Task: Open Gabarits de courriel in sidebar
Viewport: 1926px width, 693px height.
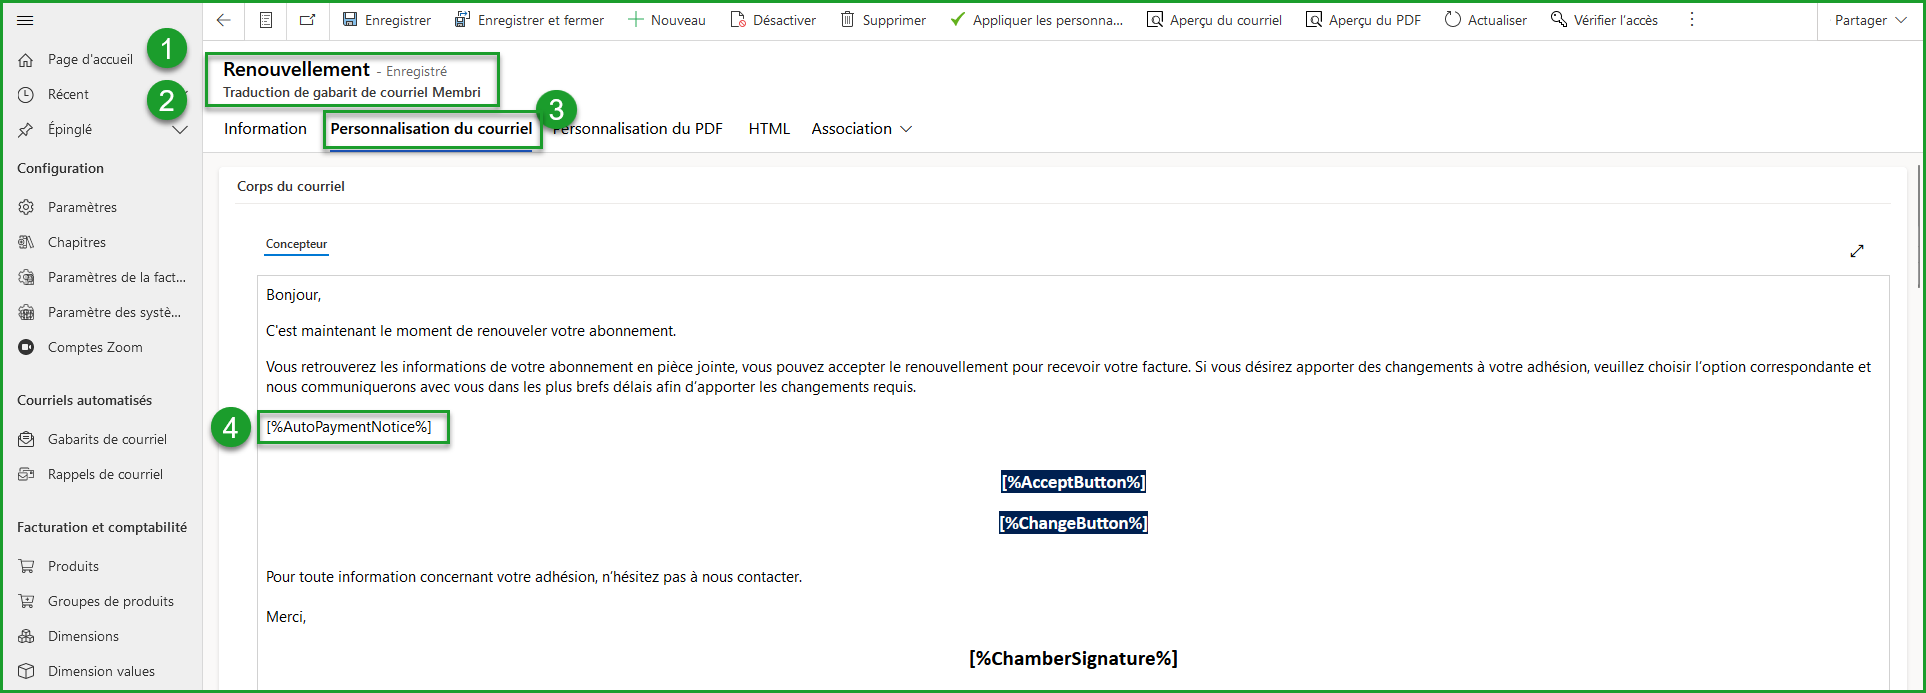Action: pos(107,439)
